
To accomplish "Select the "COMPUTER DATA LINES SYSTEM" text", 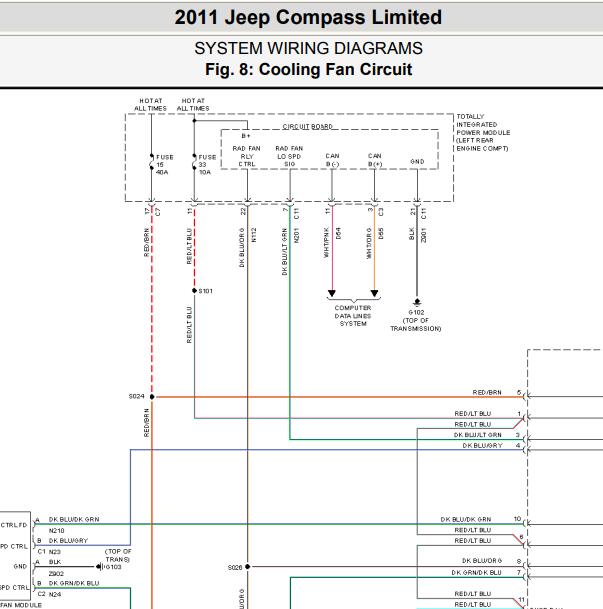I will pyautogui.click(x=353, y=316).
